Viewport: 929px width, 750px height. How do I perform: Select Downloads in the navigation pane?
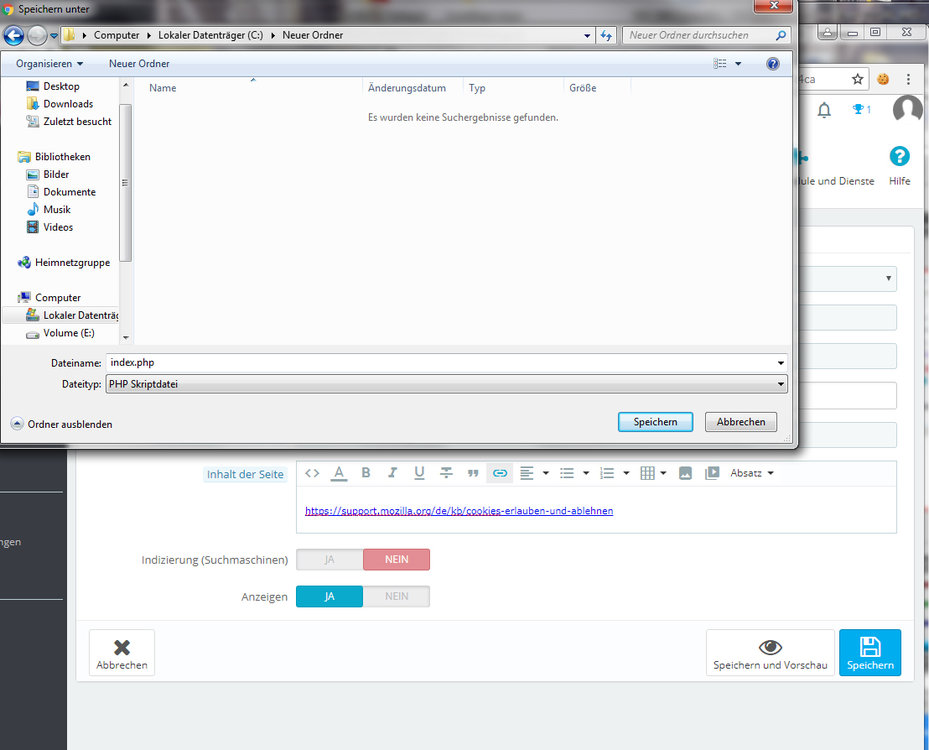pos(68,104)
